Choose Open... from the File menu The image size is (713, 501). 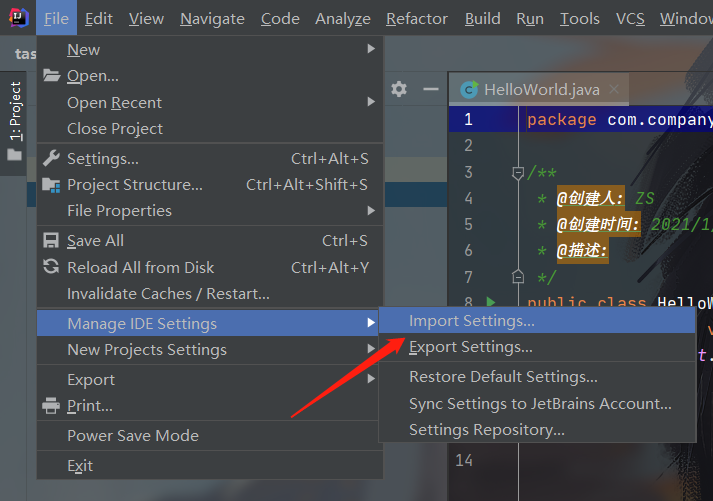(210, 75)
